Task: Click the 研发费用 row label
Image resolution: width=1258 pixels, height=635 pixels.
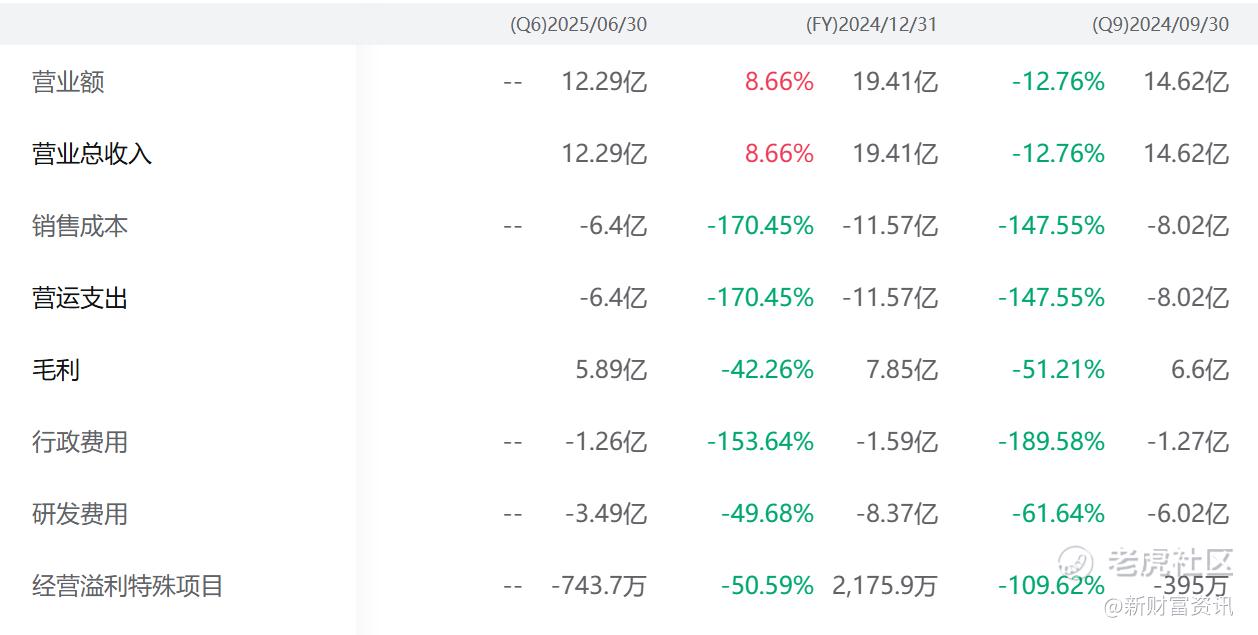Action: (80, 514)
